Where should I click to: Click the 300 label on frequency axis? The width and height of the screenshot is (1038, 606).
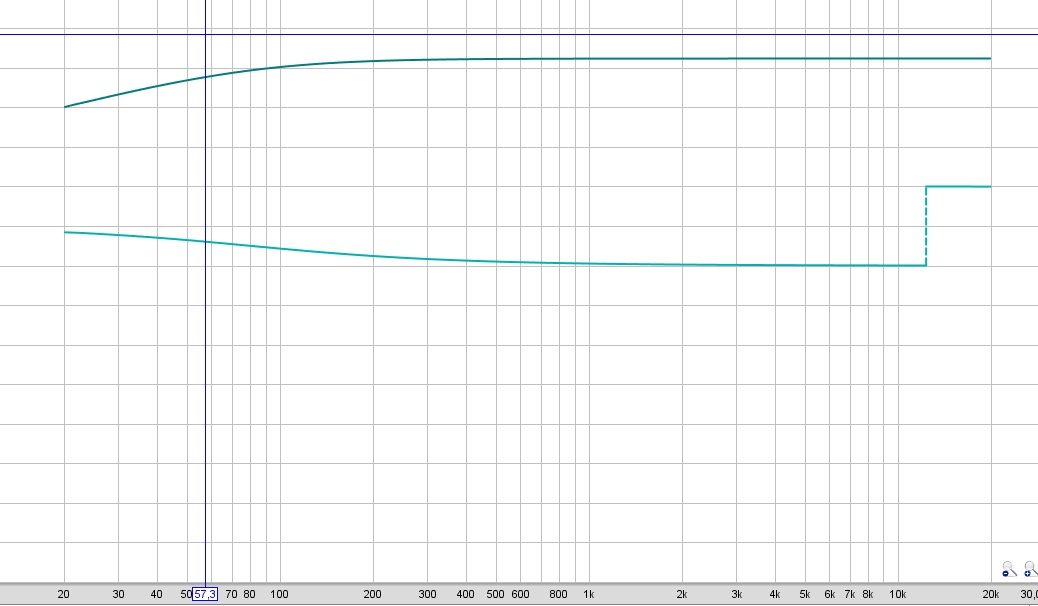point(427,594)
